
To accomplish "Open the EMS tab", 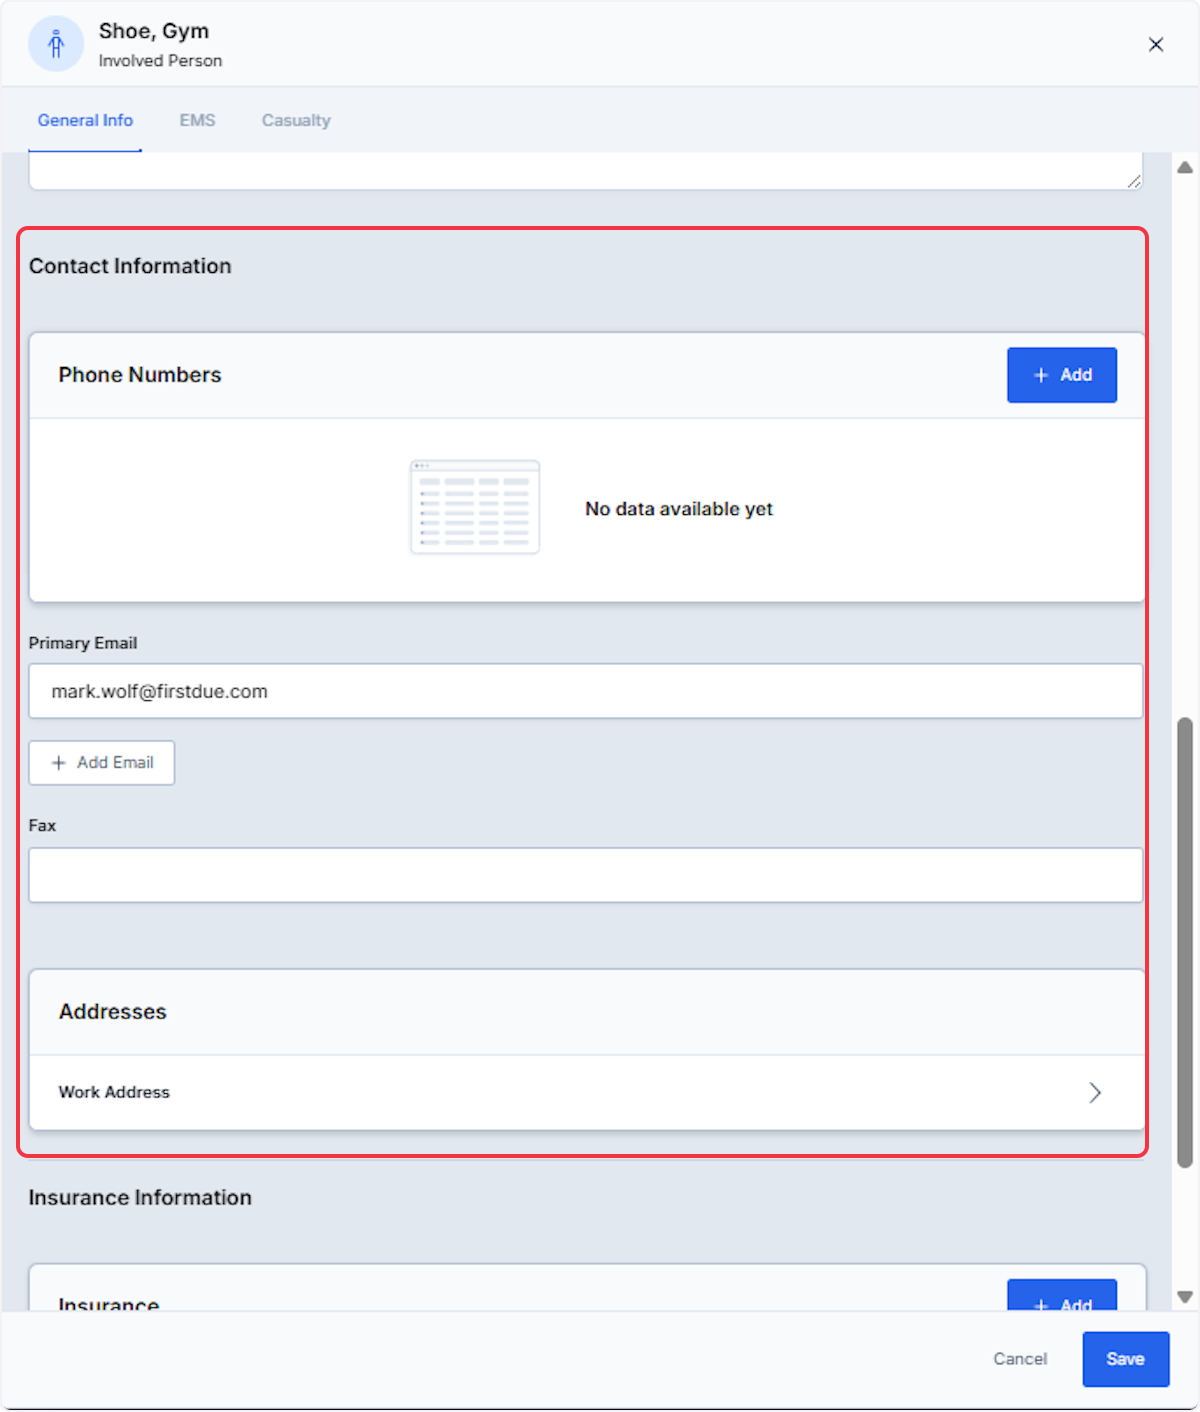I will [197, 120].
